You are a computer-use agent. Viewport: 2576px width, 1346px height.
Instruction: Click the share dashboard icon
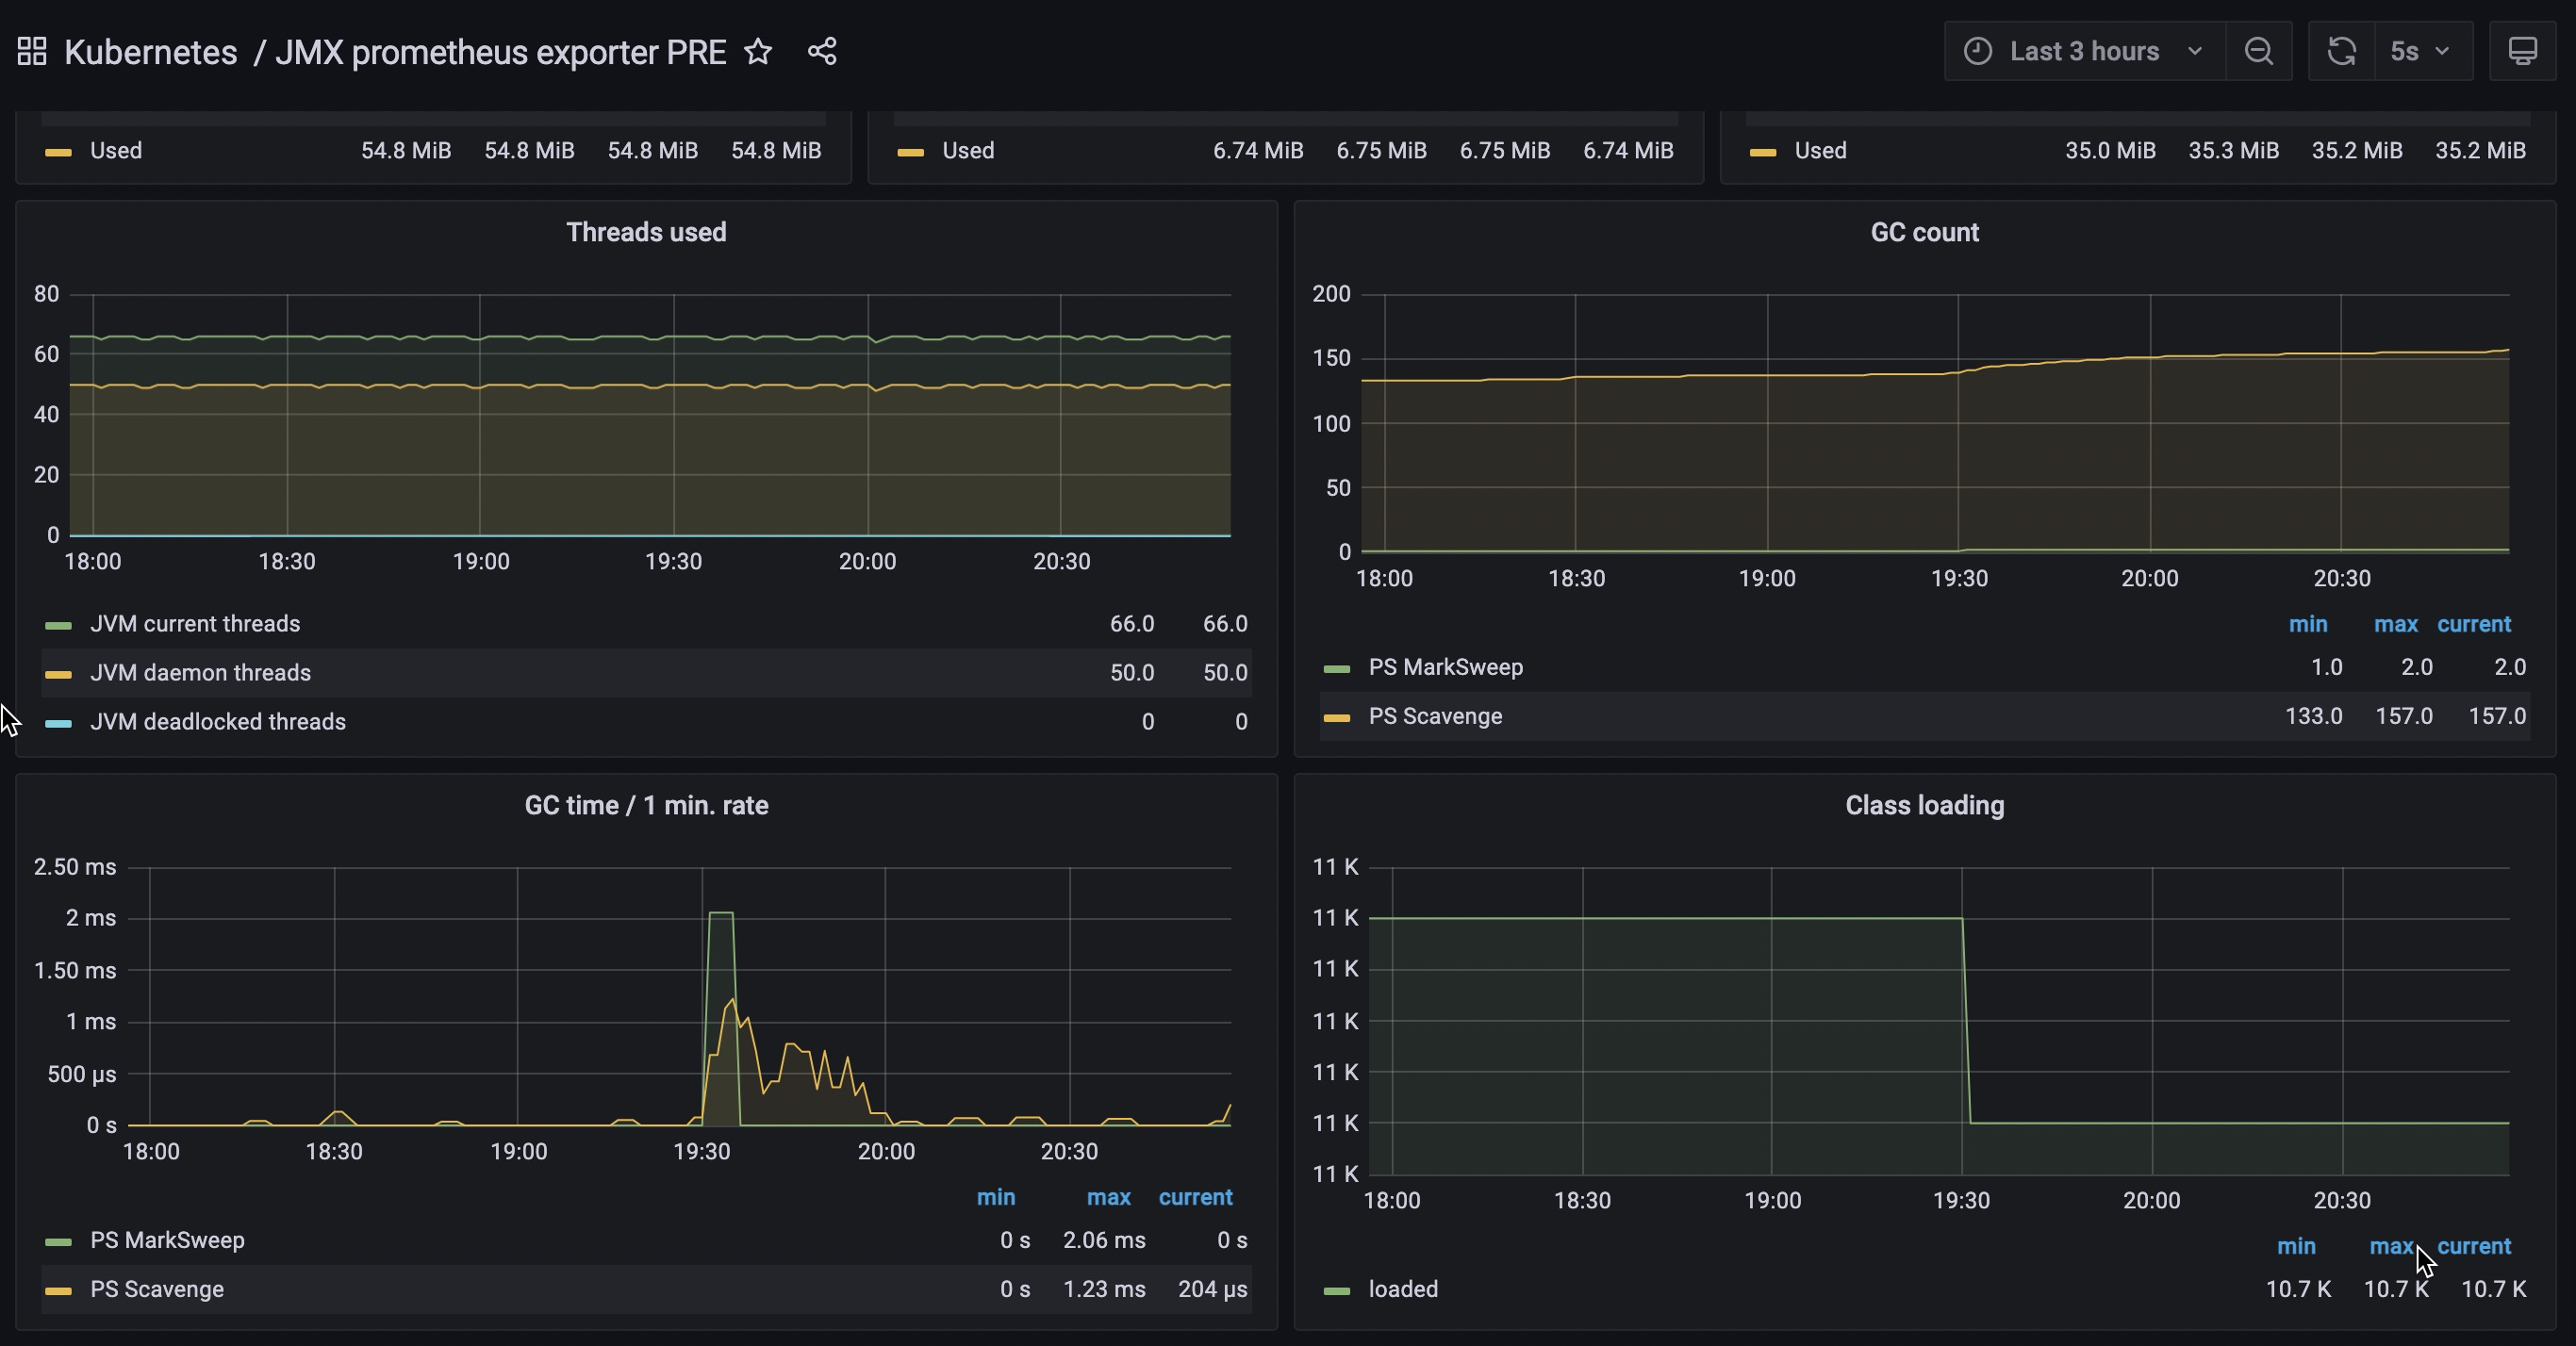(x=822, y=51)
